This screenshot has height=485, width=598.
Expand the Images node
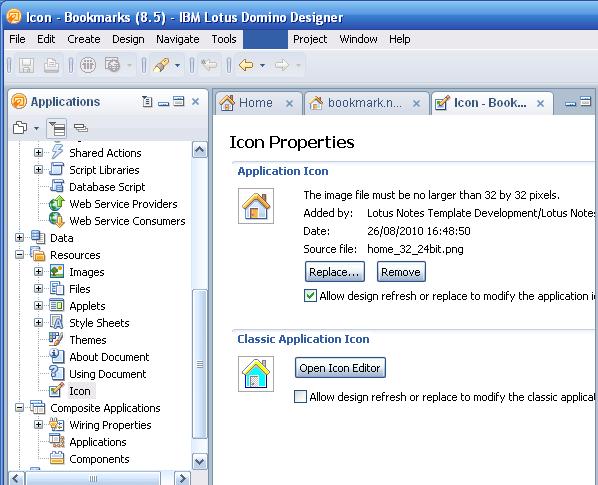pyautogui.click(x=38, y=271)
